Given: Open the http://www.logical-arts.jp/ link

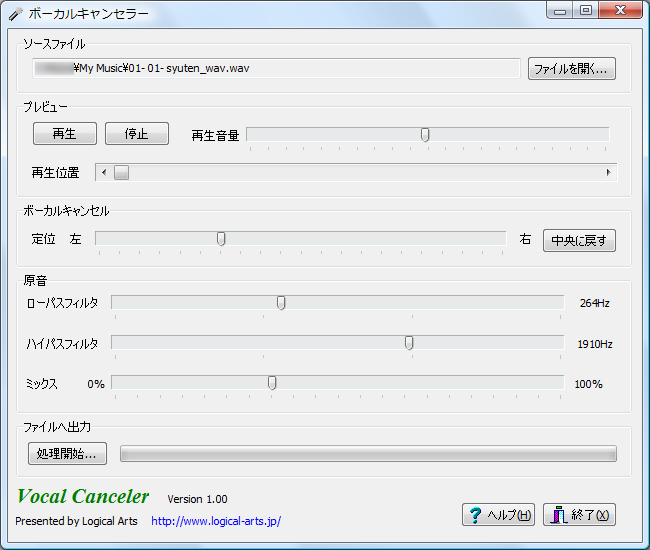Looking at the screenshot, I should click(216, 521).
